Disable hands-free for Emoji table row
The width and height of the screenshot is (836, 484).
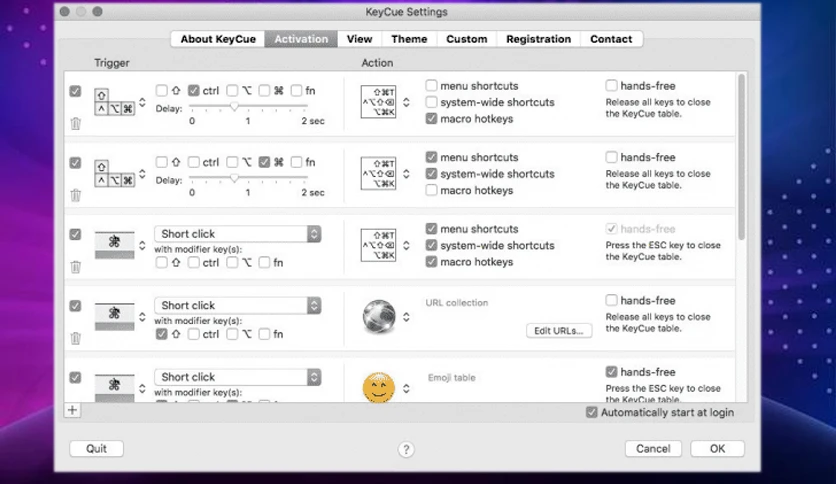[612, 372]
